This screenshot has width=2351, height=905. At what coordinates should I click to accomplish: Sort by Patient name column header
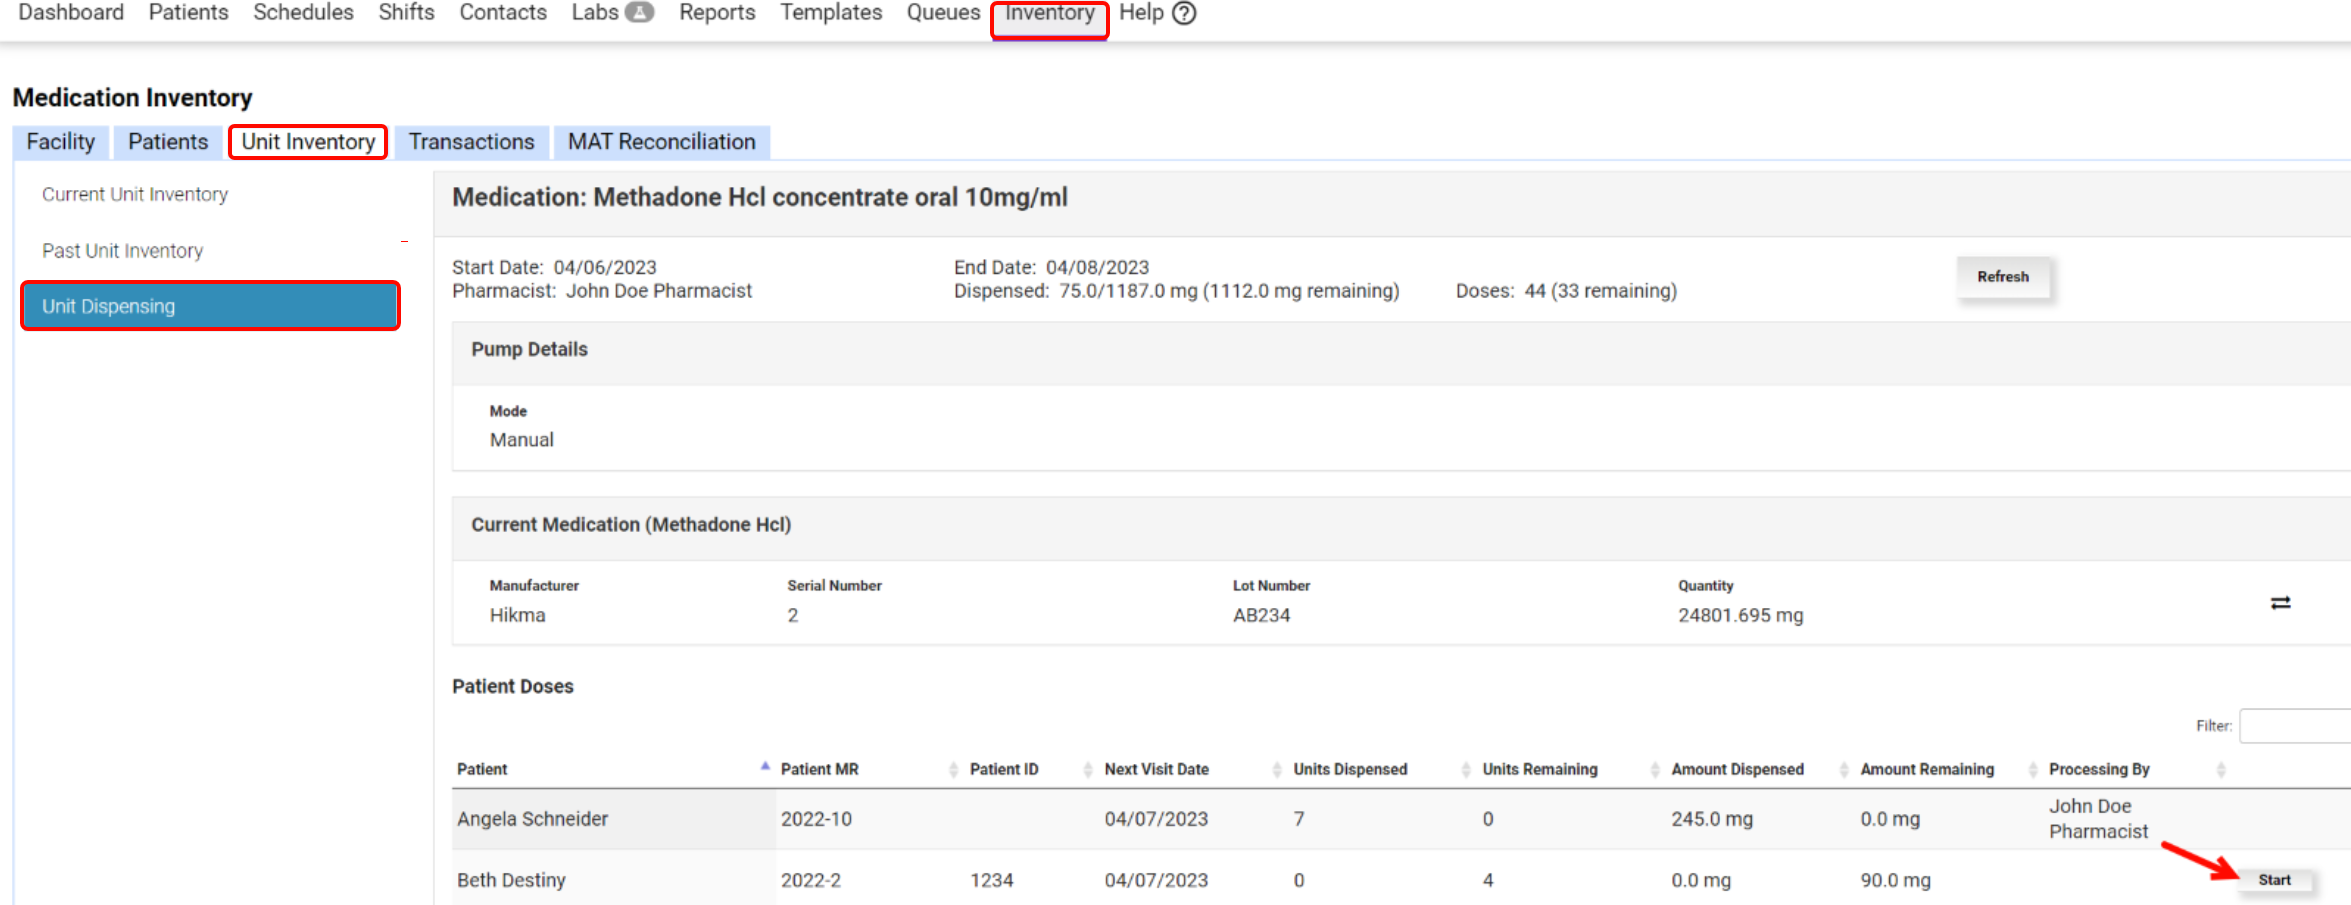click(482, 769)
